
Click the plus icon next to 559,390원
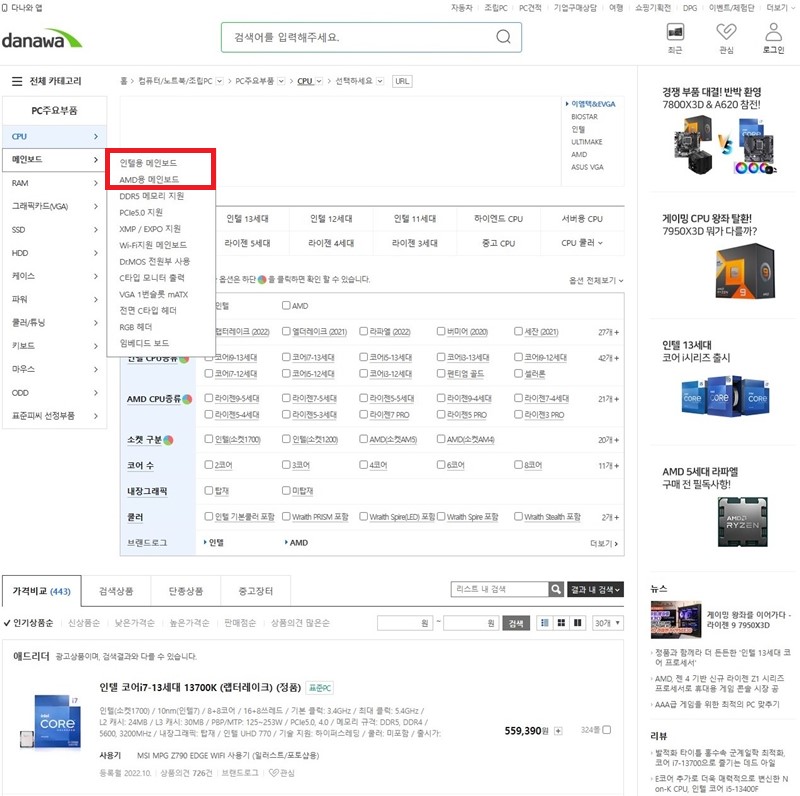click(x=558, y=731)
